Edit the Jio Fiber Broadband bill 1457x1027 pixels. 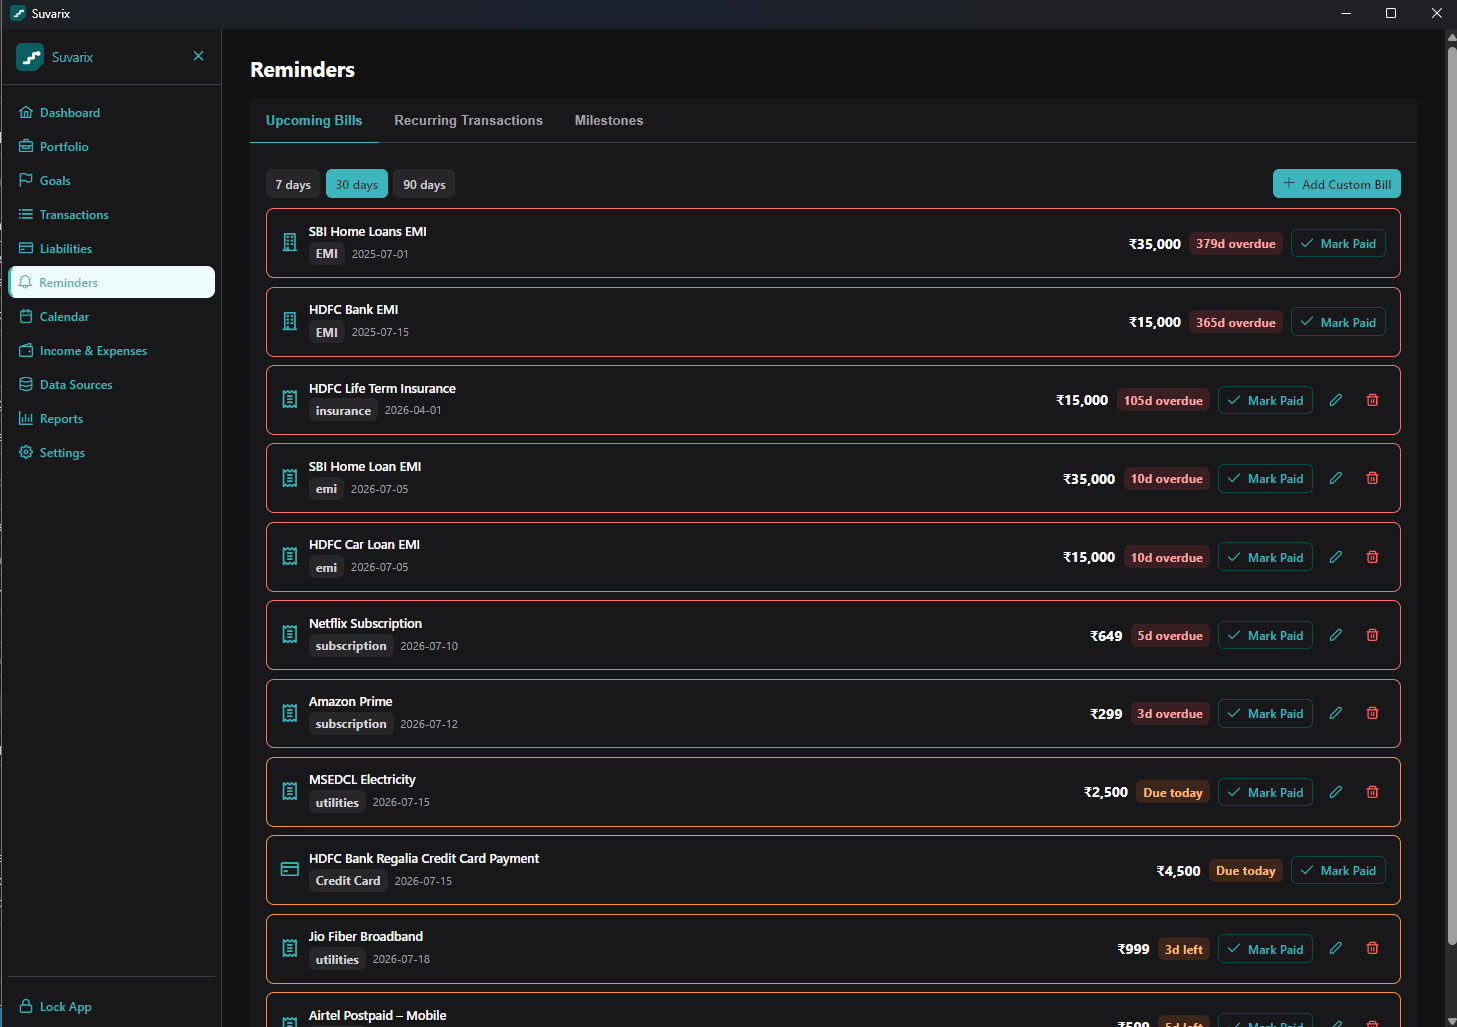pos(1335,948)
